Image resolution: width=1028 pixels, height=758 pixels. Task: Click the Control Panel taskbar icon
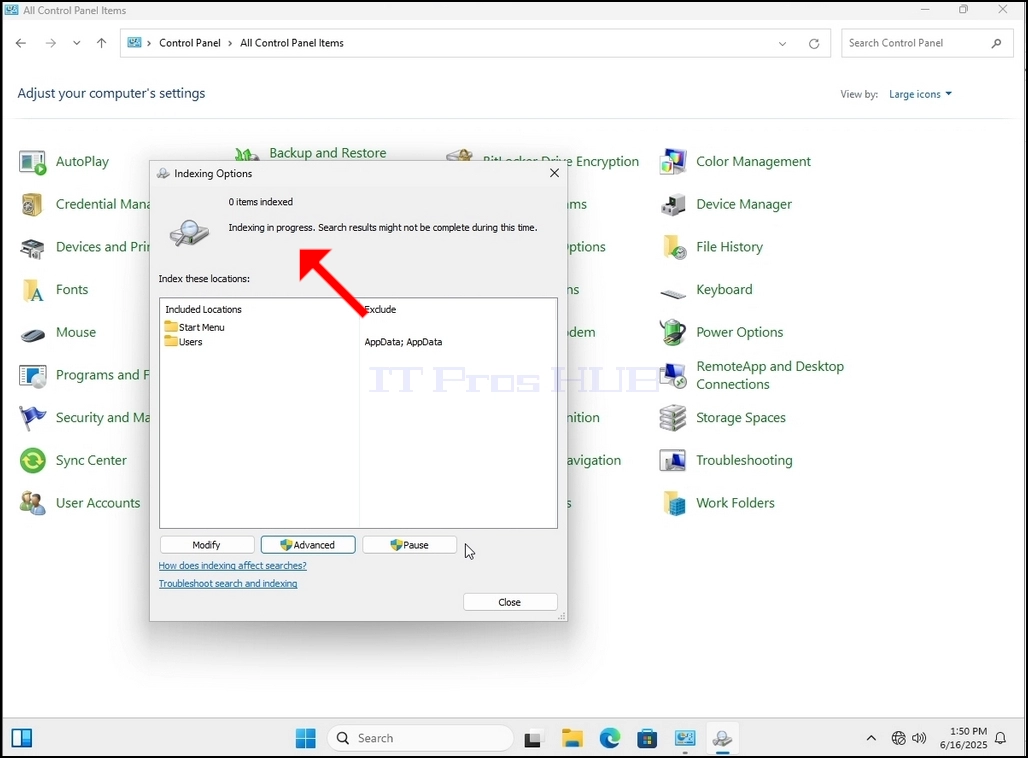coord(685,738)
